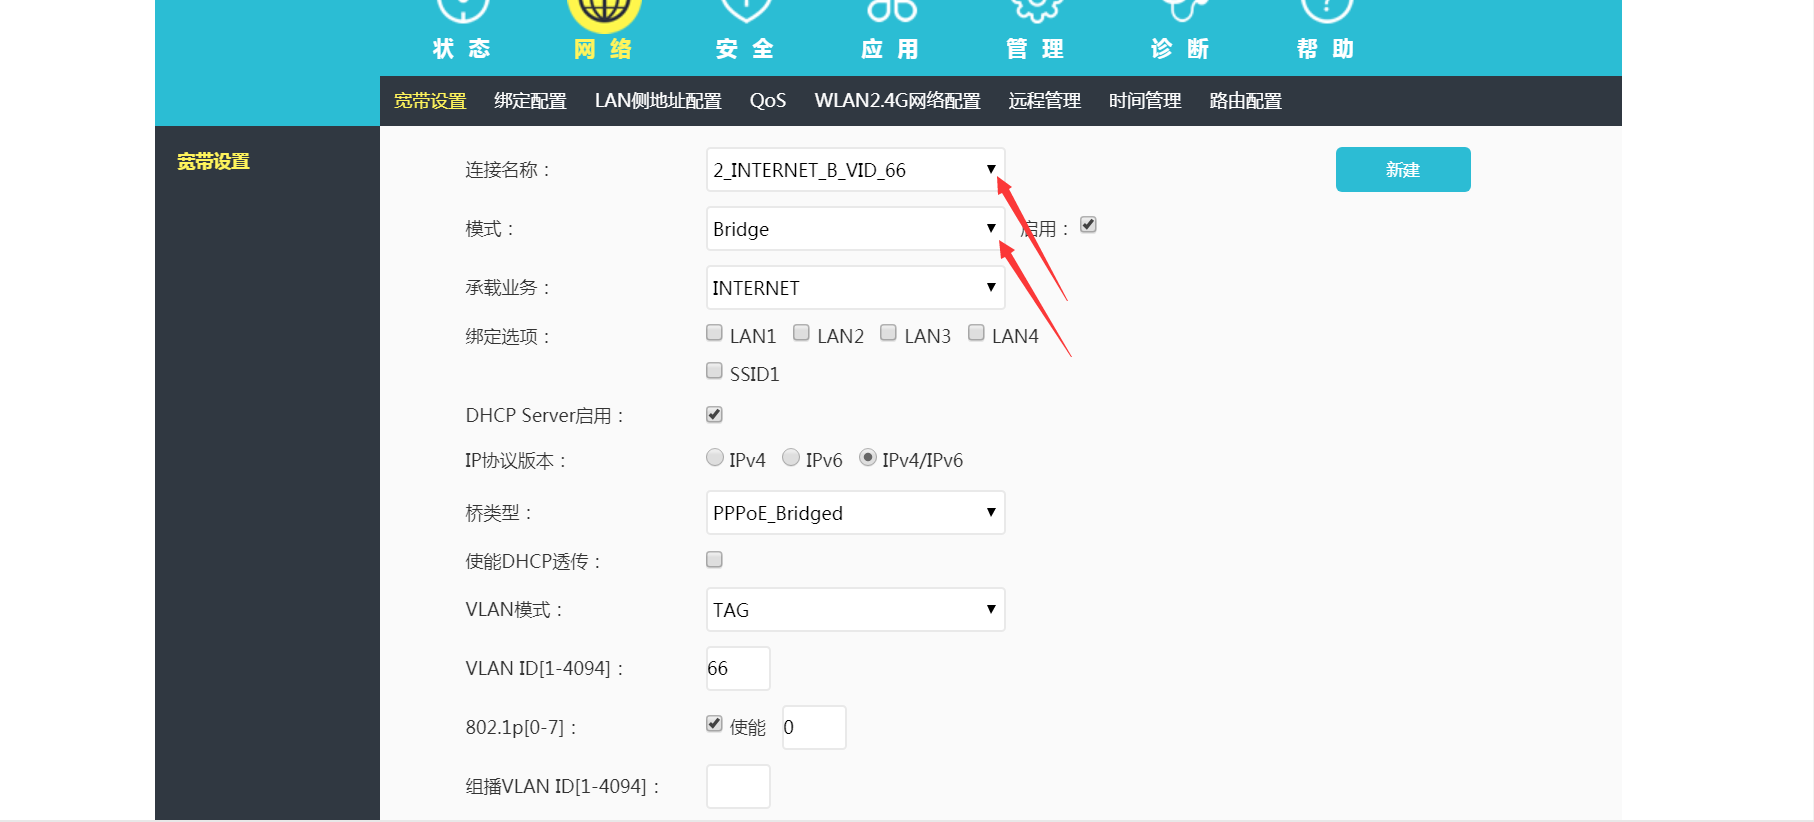This screenshot has width=1814, height=822.
Task: Switch to the 远程管理 tab
Action: coord(1045,101)
